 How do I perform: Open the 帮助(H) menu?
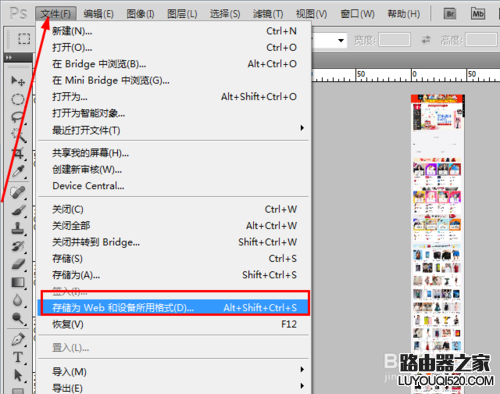click(403, 14)
